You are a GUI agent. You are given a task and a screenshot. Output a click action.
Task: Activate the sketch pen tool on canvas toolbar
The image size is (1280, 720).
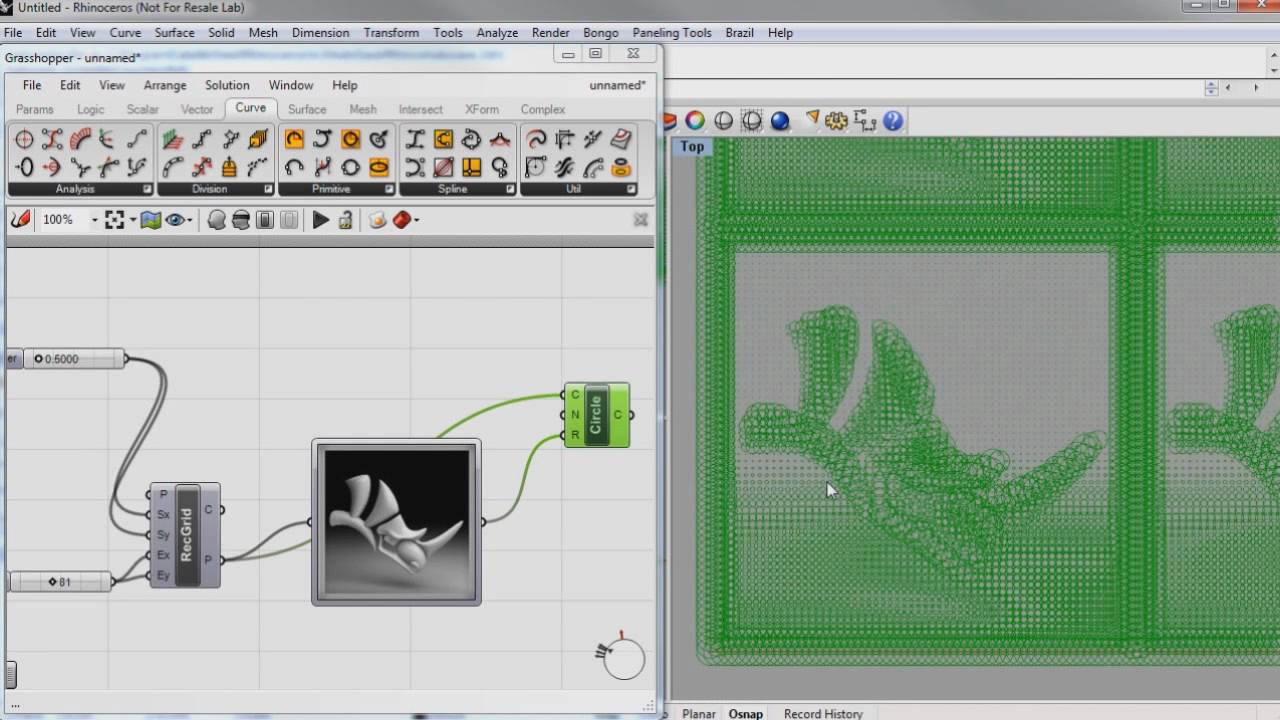(x=20, y=219)
